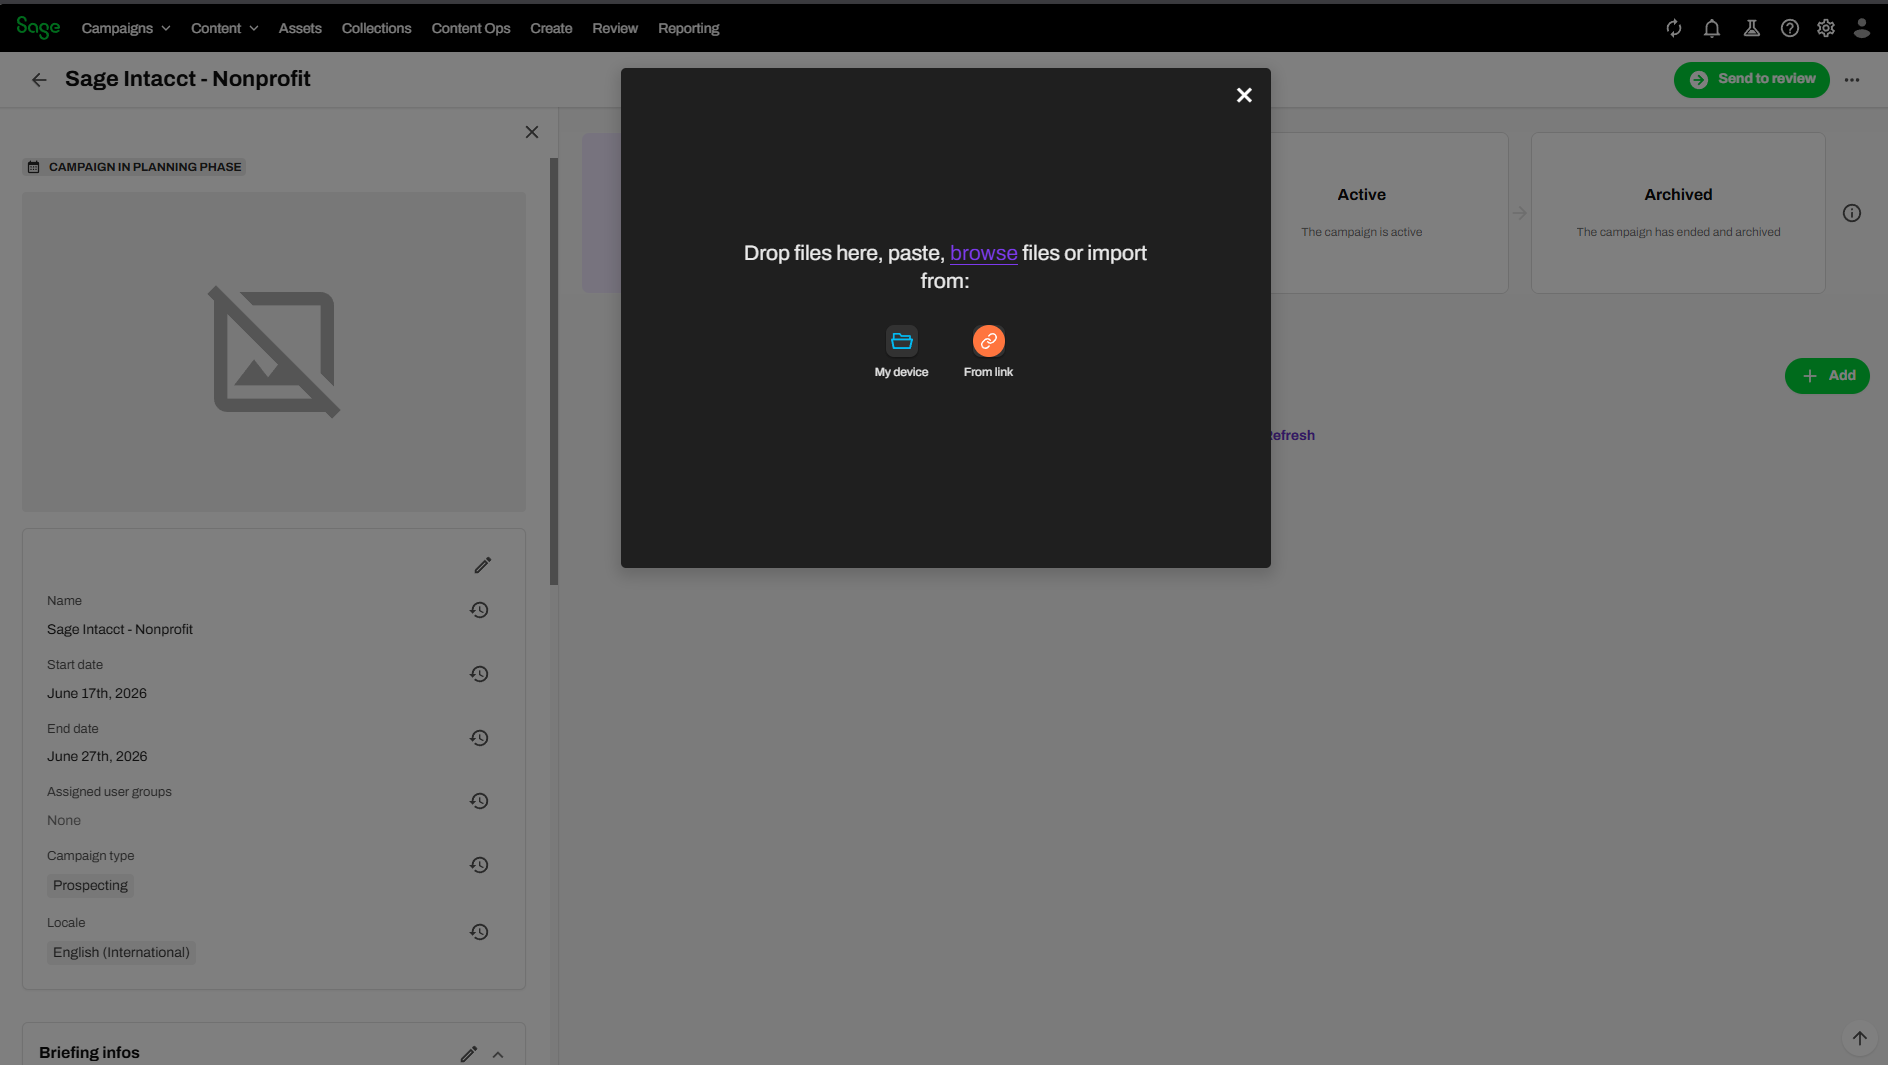Select the Archived campaign phase card
Image resolution: width=1888 pixels, height=1065 pixels.
tap(1678, 213)
